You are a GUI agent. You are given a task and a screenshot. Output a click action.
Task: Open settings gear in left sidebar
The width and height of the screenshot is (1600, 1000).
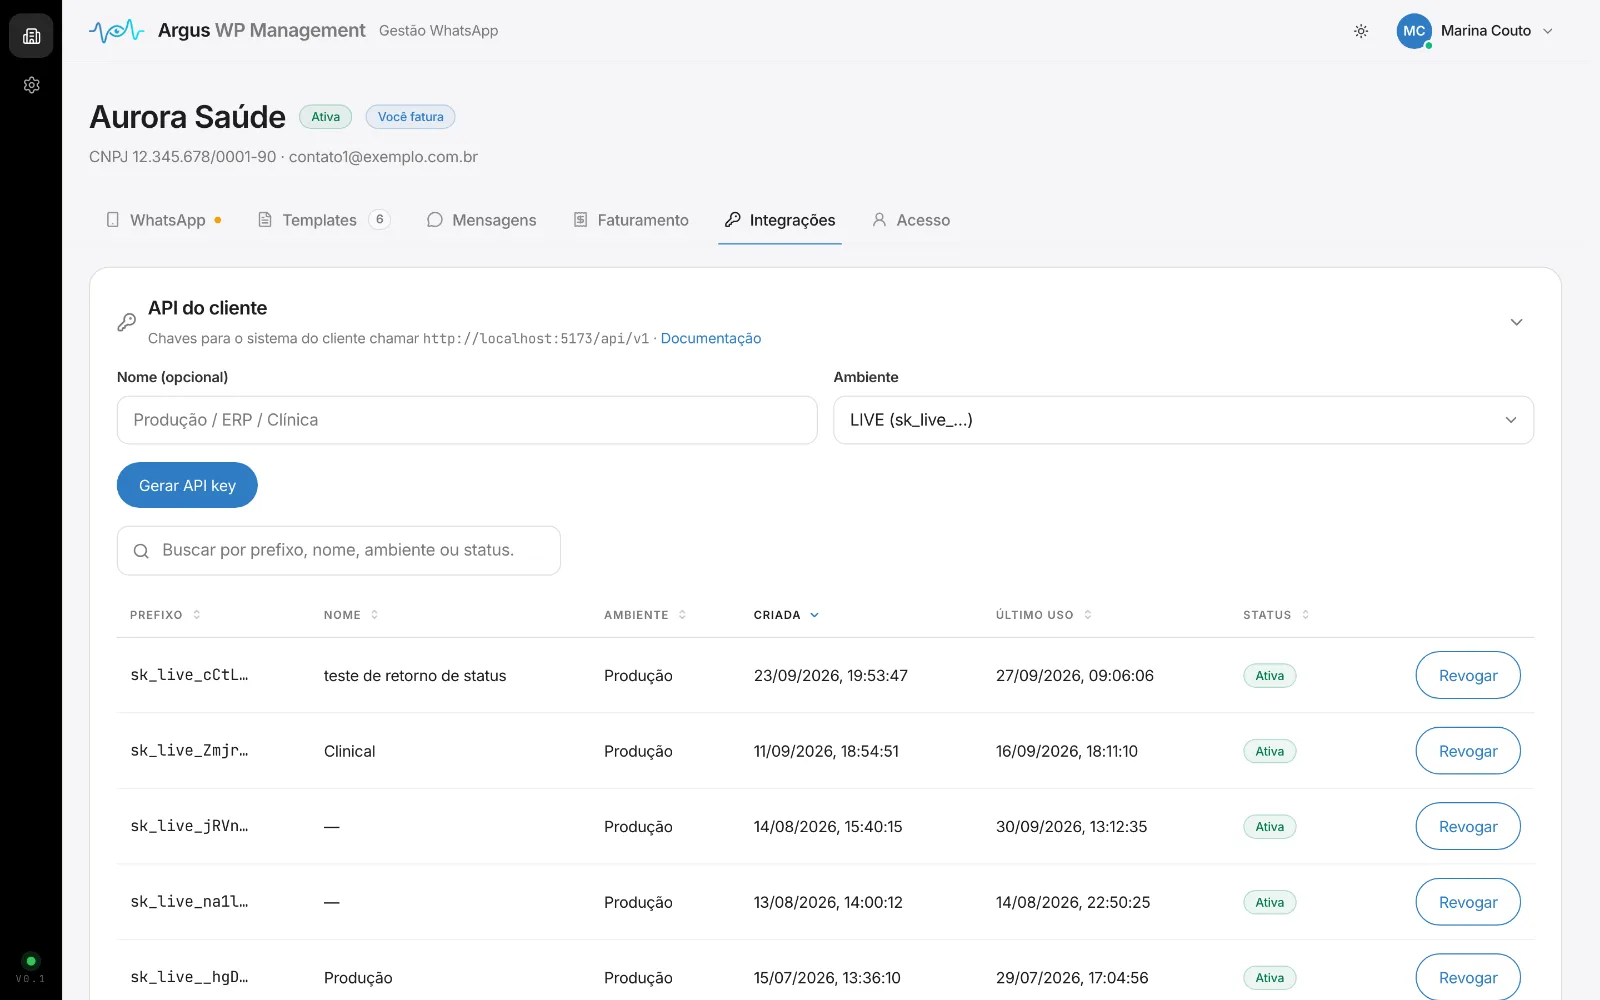point(31,85)
